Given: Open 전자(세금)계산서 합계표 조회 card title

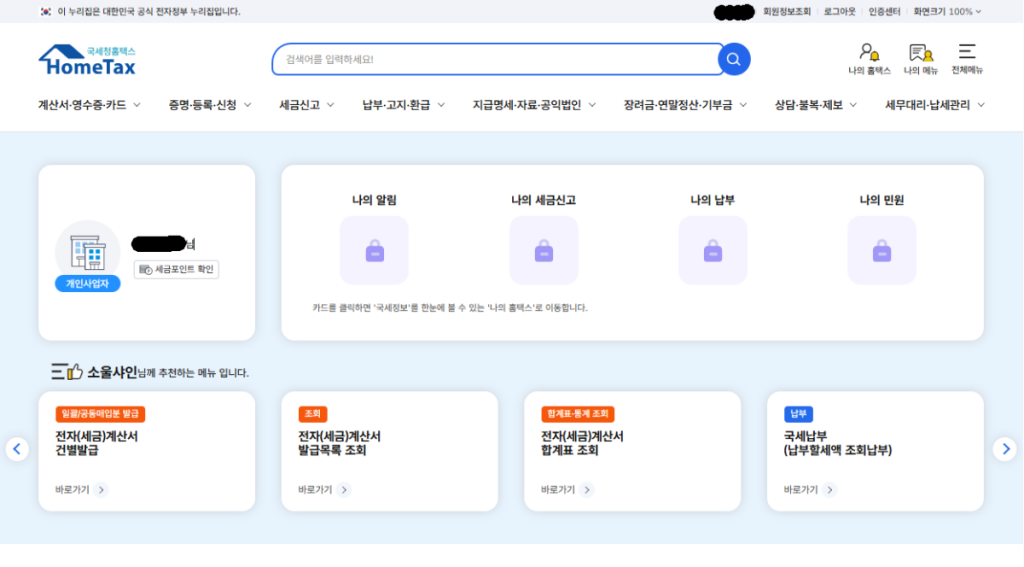Looking at the screenshot, I should click(x=583, y=444).
